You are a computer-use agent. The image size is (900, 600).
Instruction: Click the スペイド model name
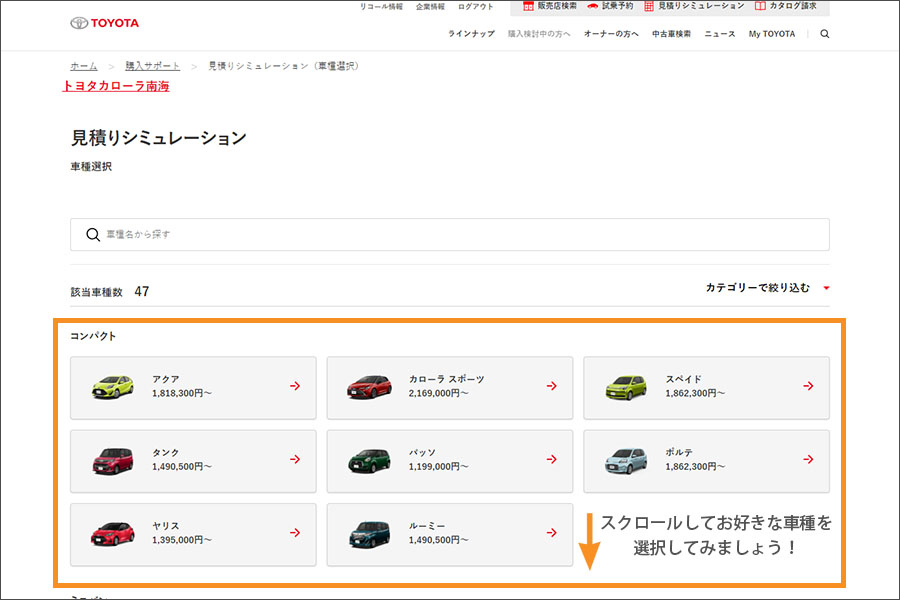[x=684, y=379]
